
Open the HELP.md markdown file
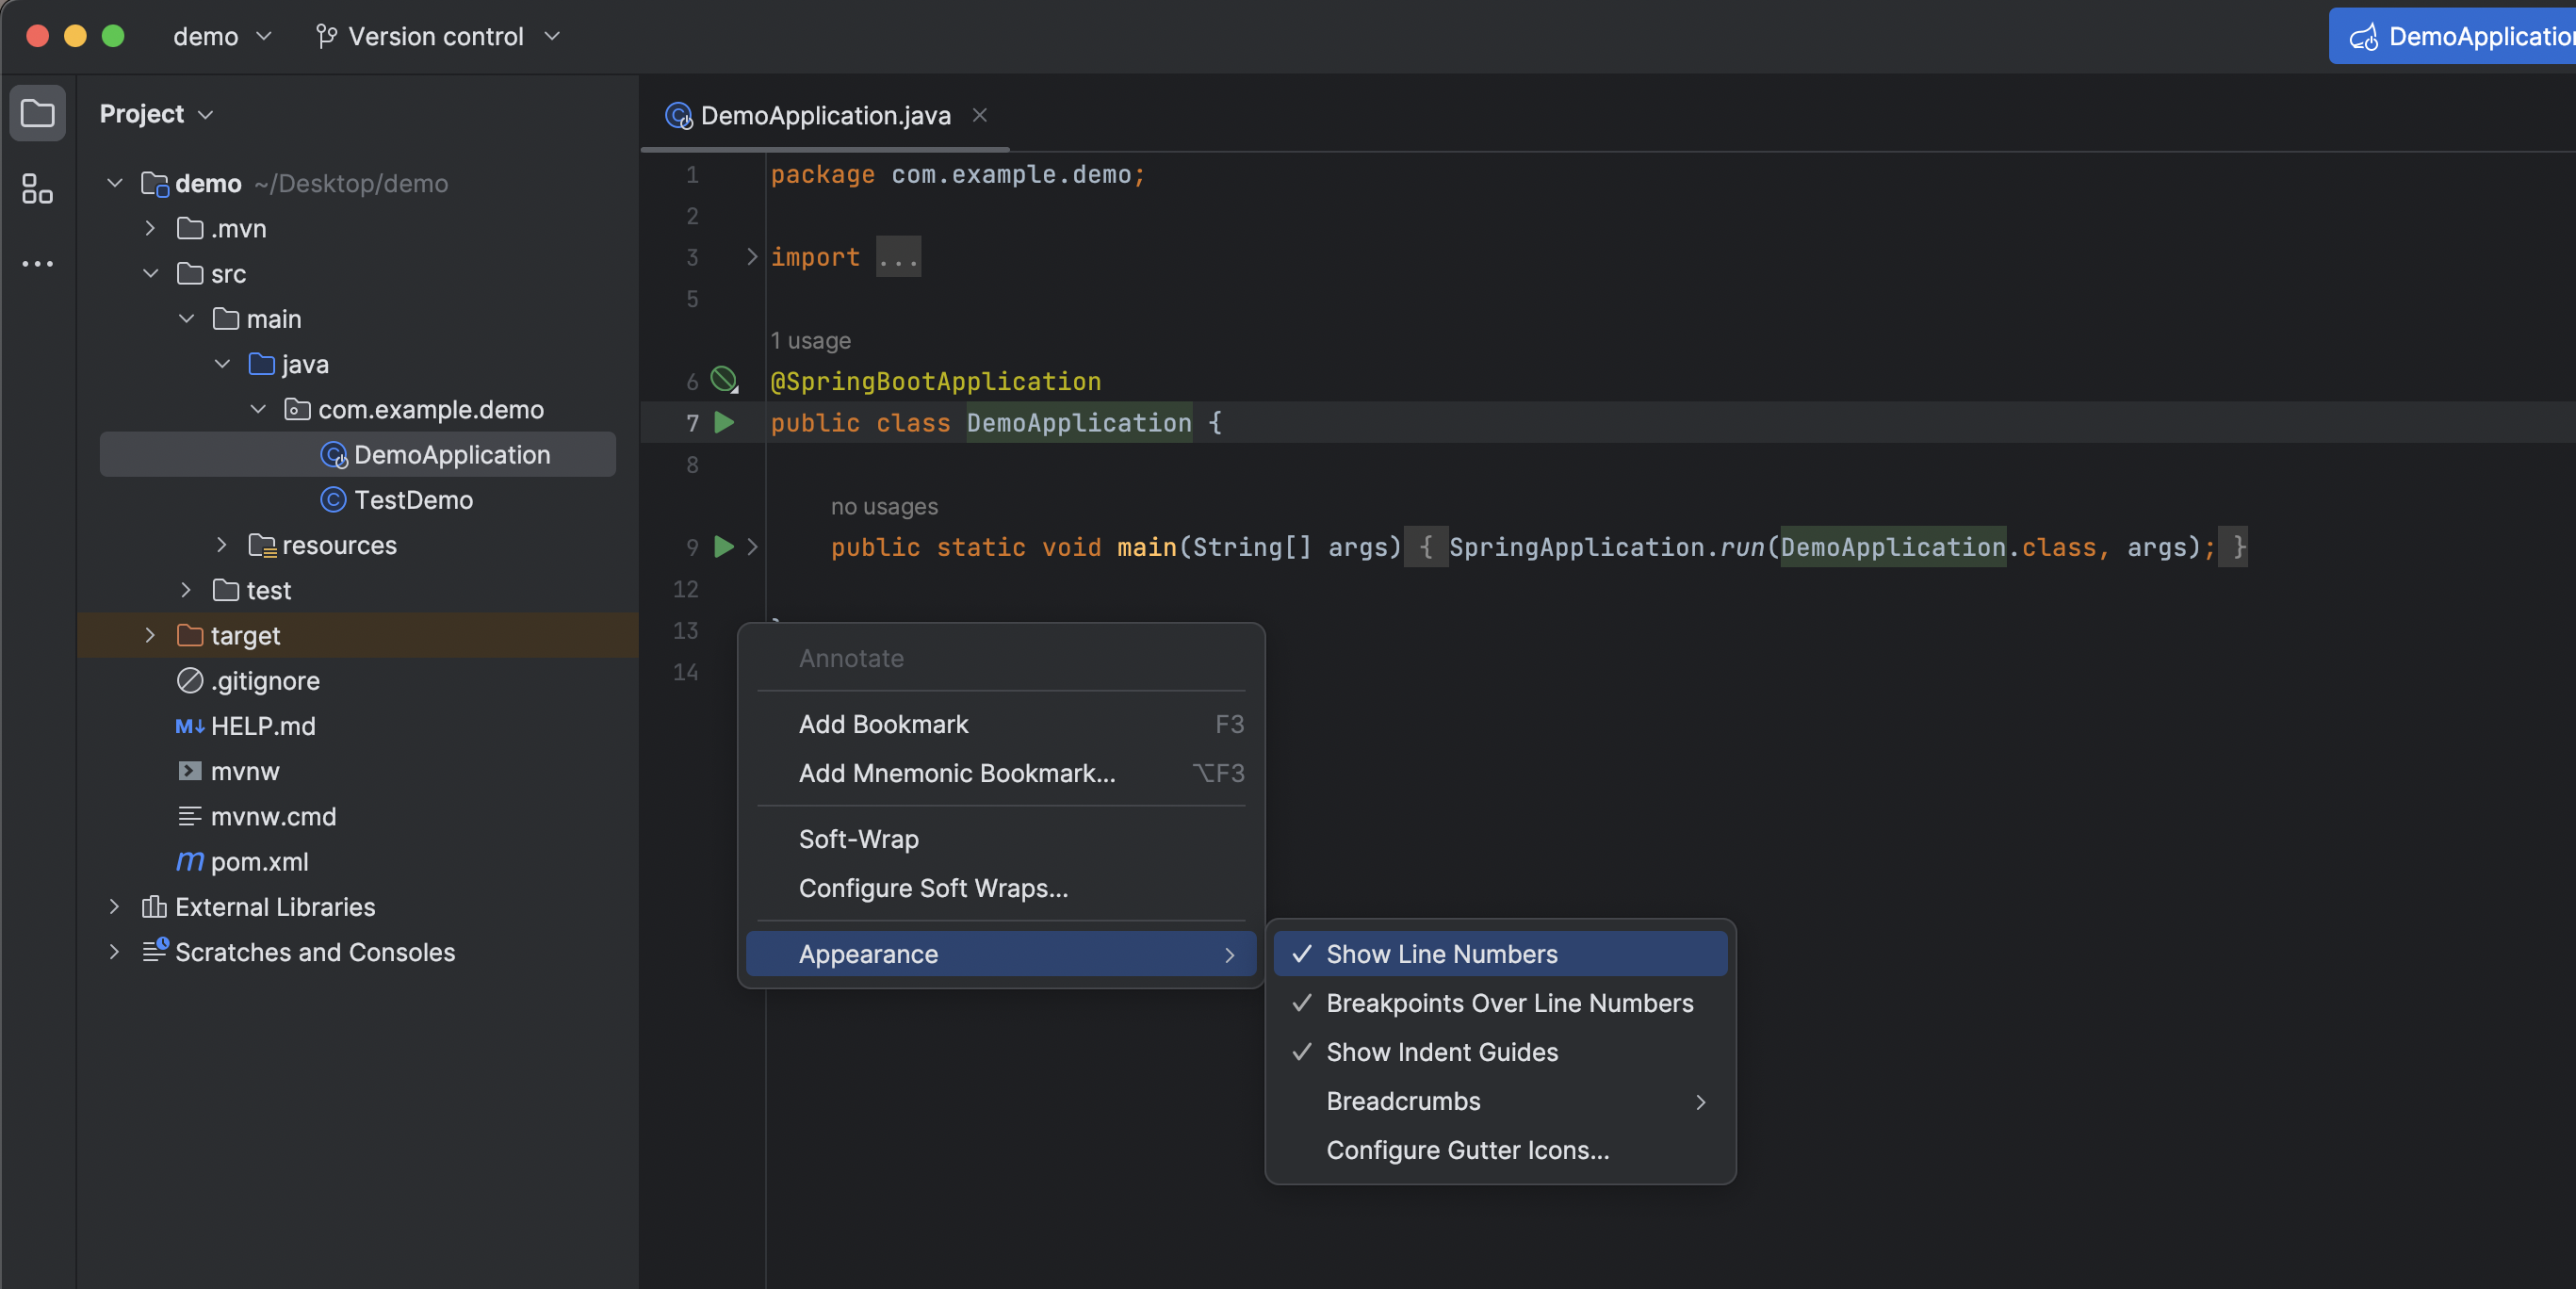(x=262, y=726)
